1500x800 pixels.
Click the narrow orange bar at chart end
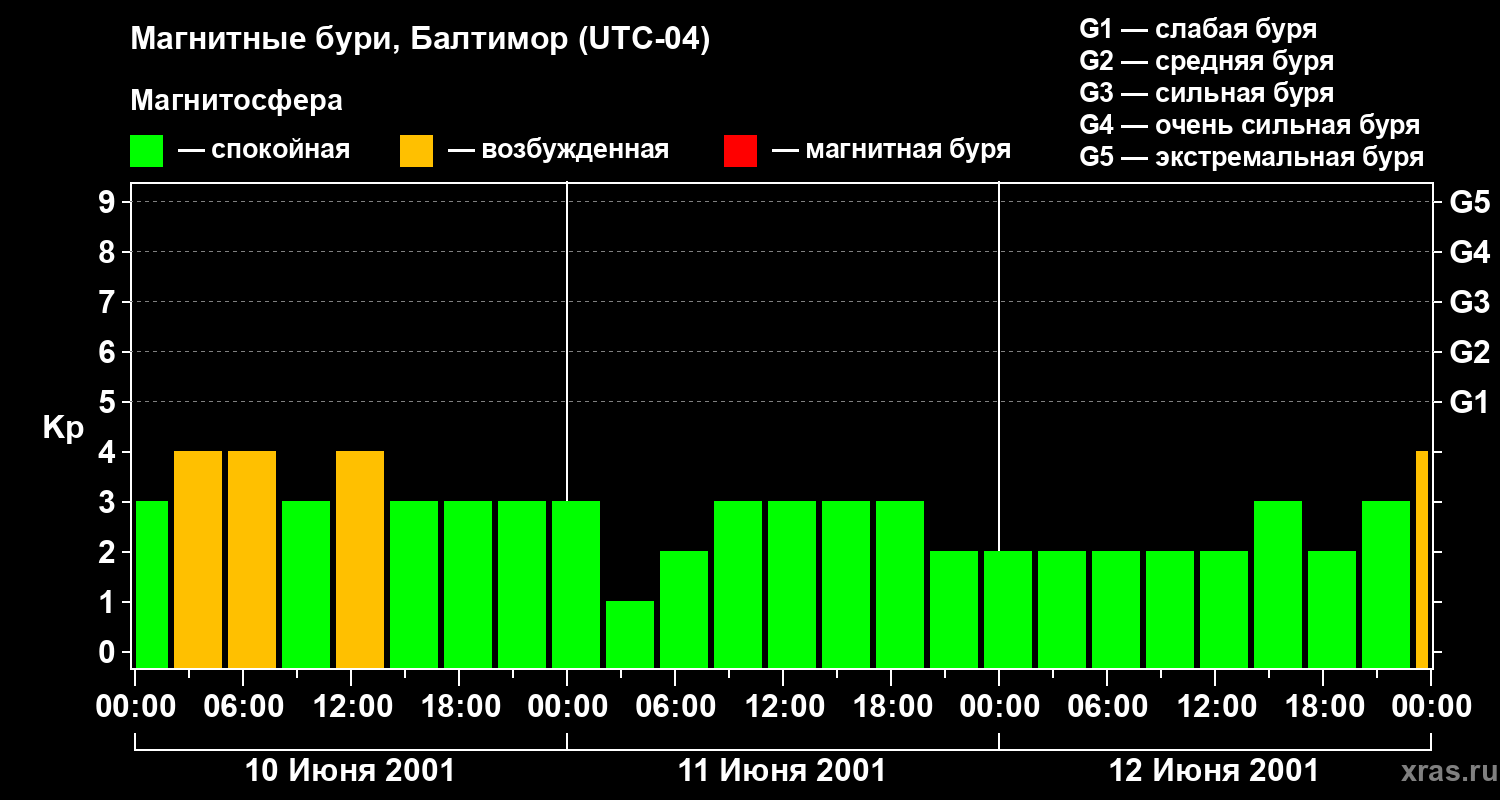coord(1422,560)
